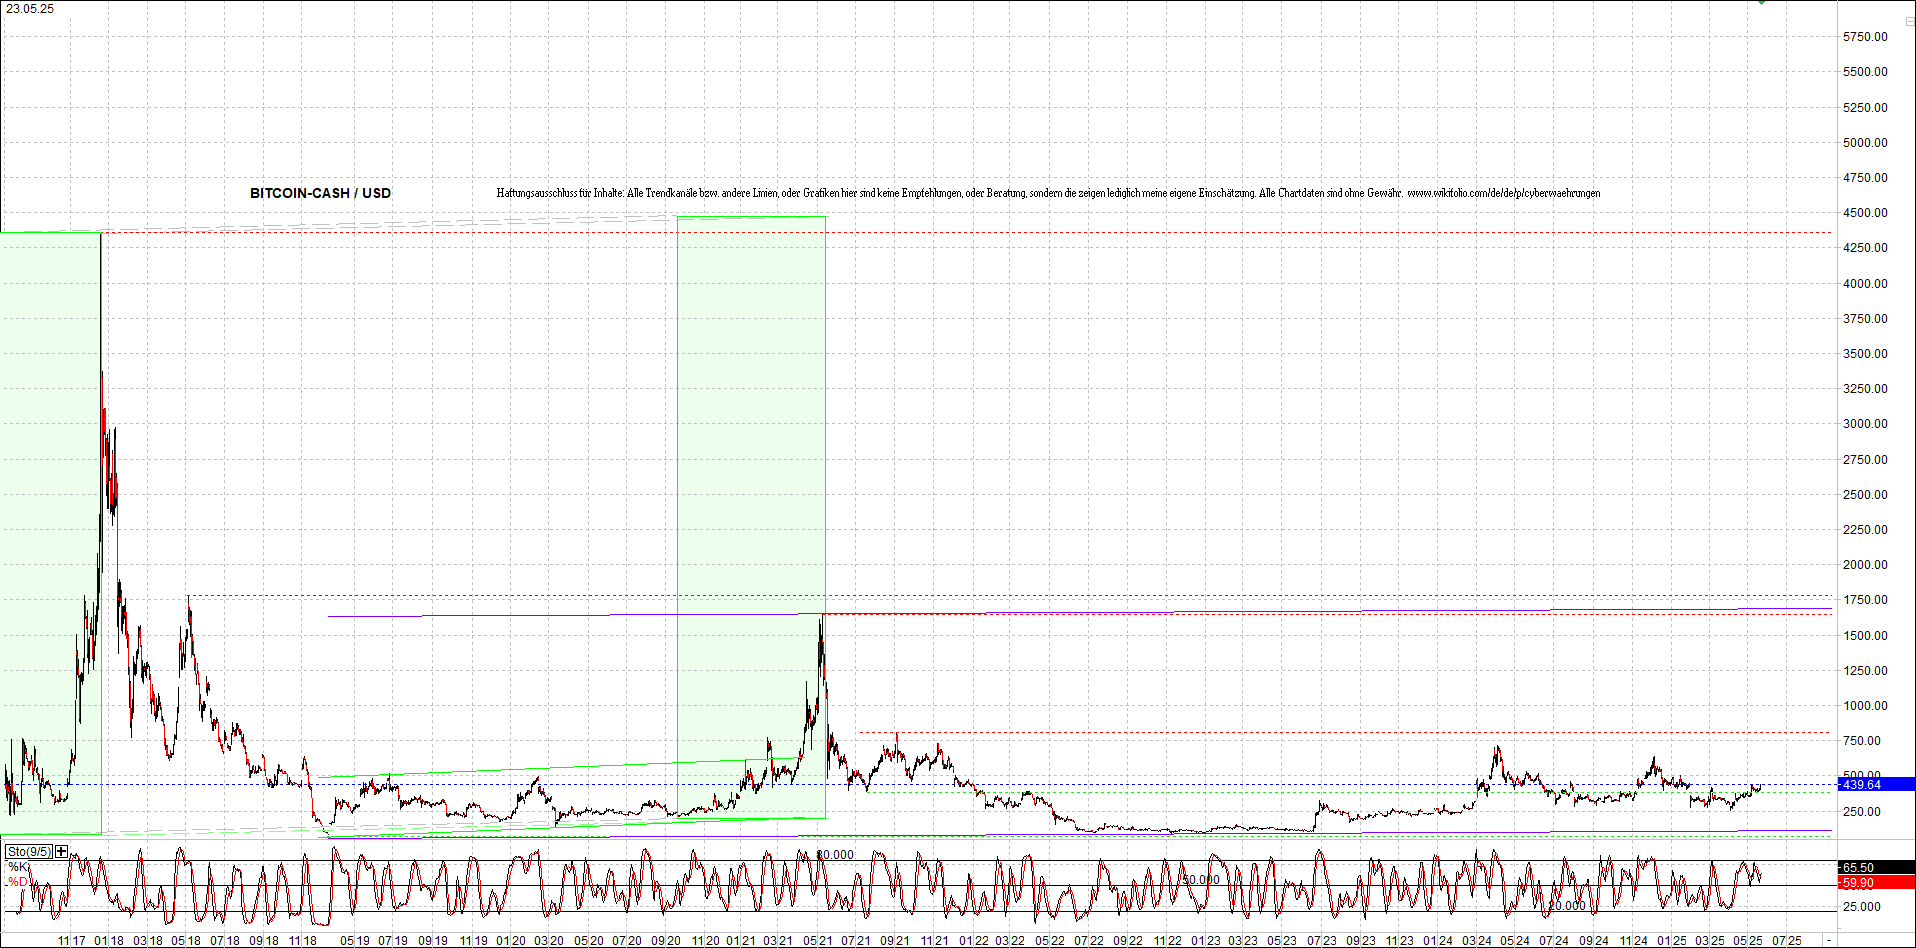Click the 20.000 oversold level label

coord(1566,906)
